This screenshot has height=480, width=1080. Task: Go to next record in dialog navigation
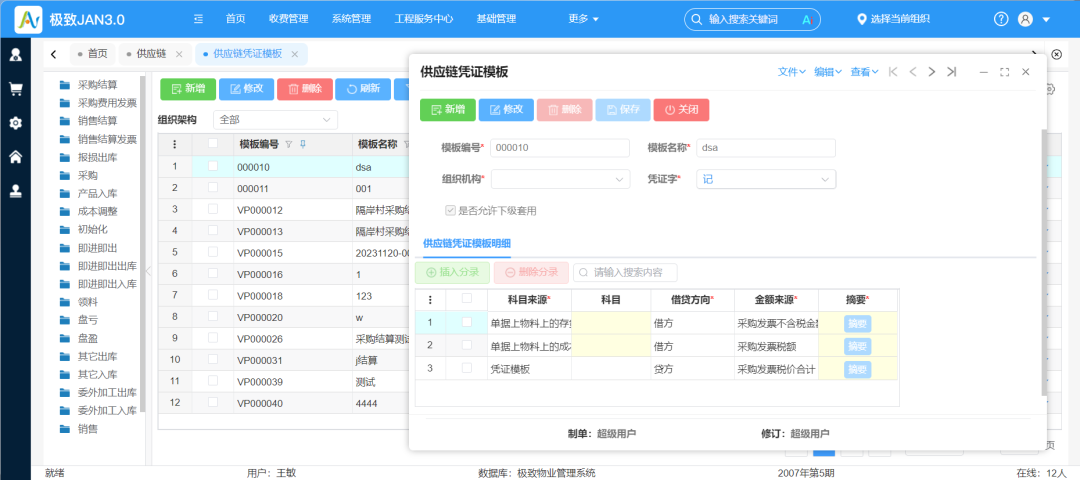point(932,72)
